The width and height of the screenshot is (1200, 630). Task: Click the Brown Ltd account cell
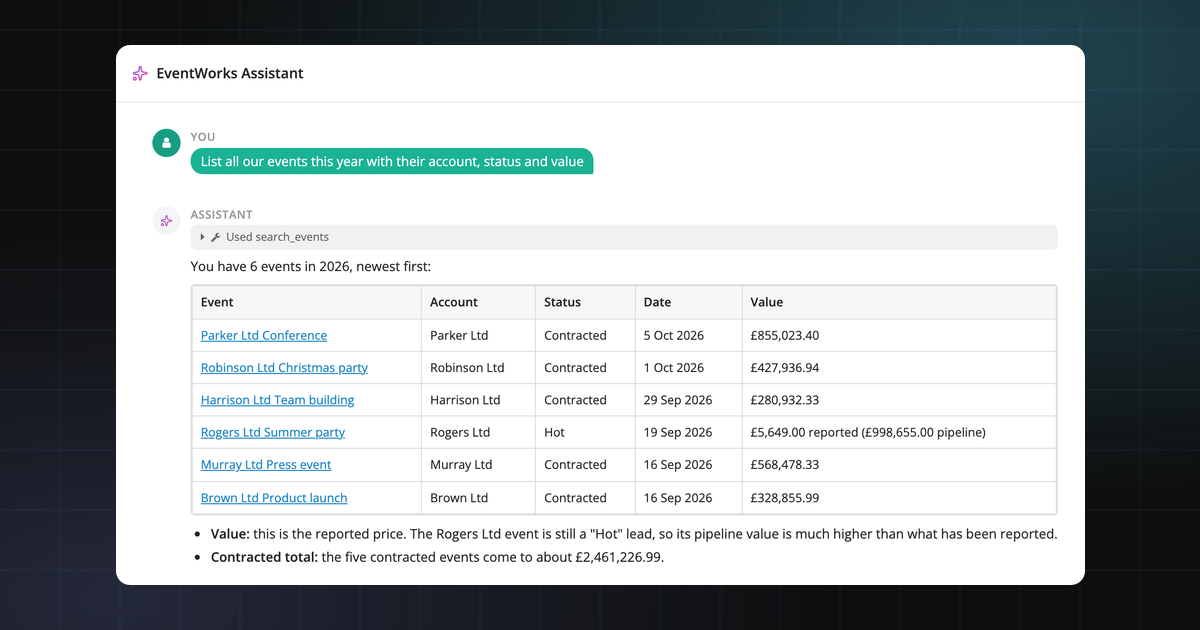[x=479, y=498]
